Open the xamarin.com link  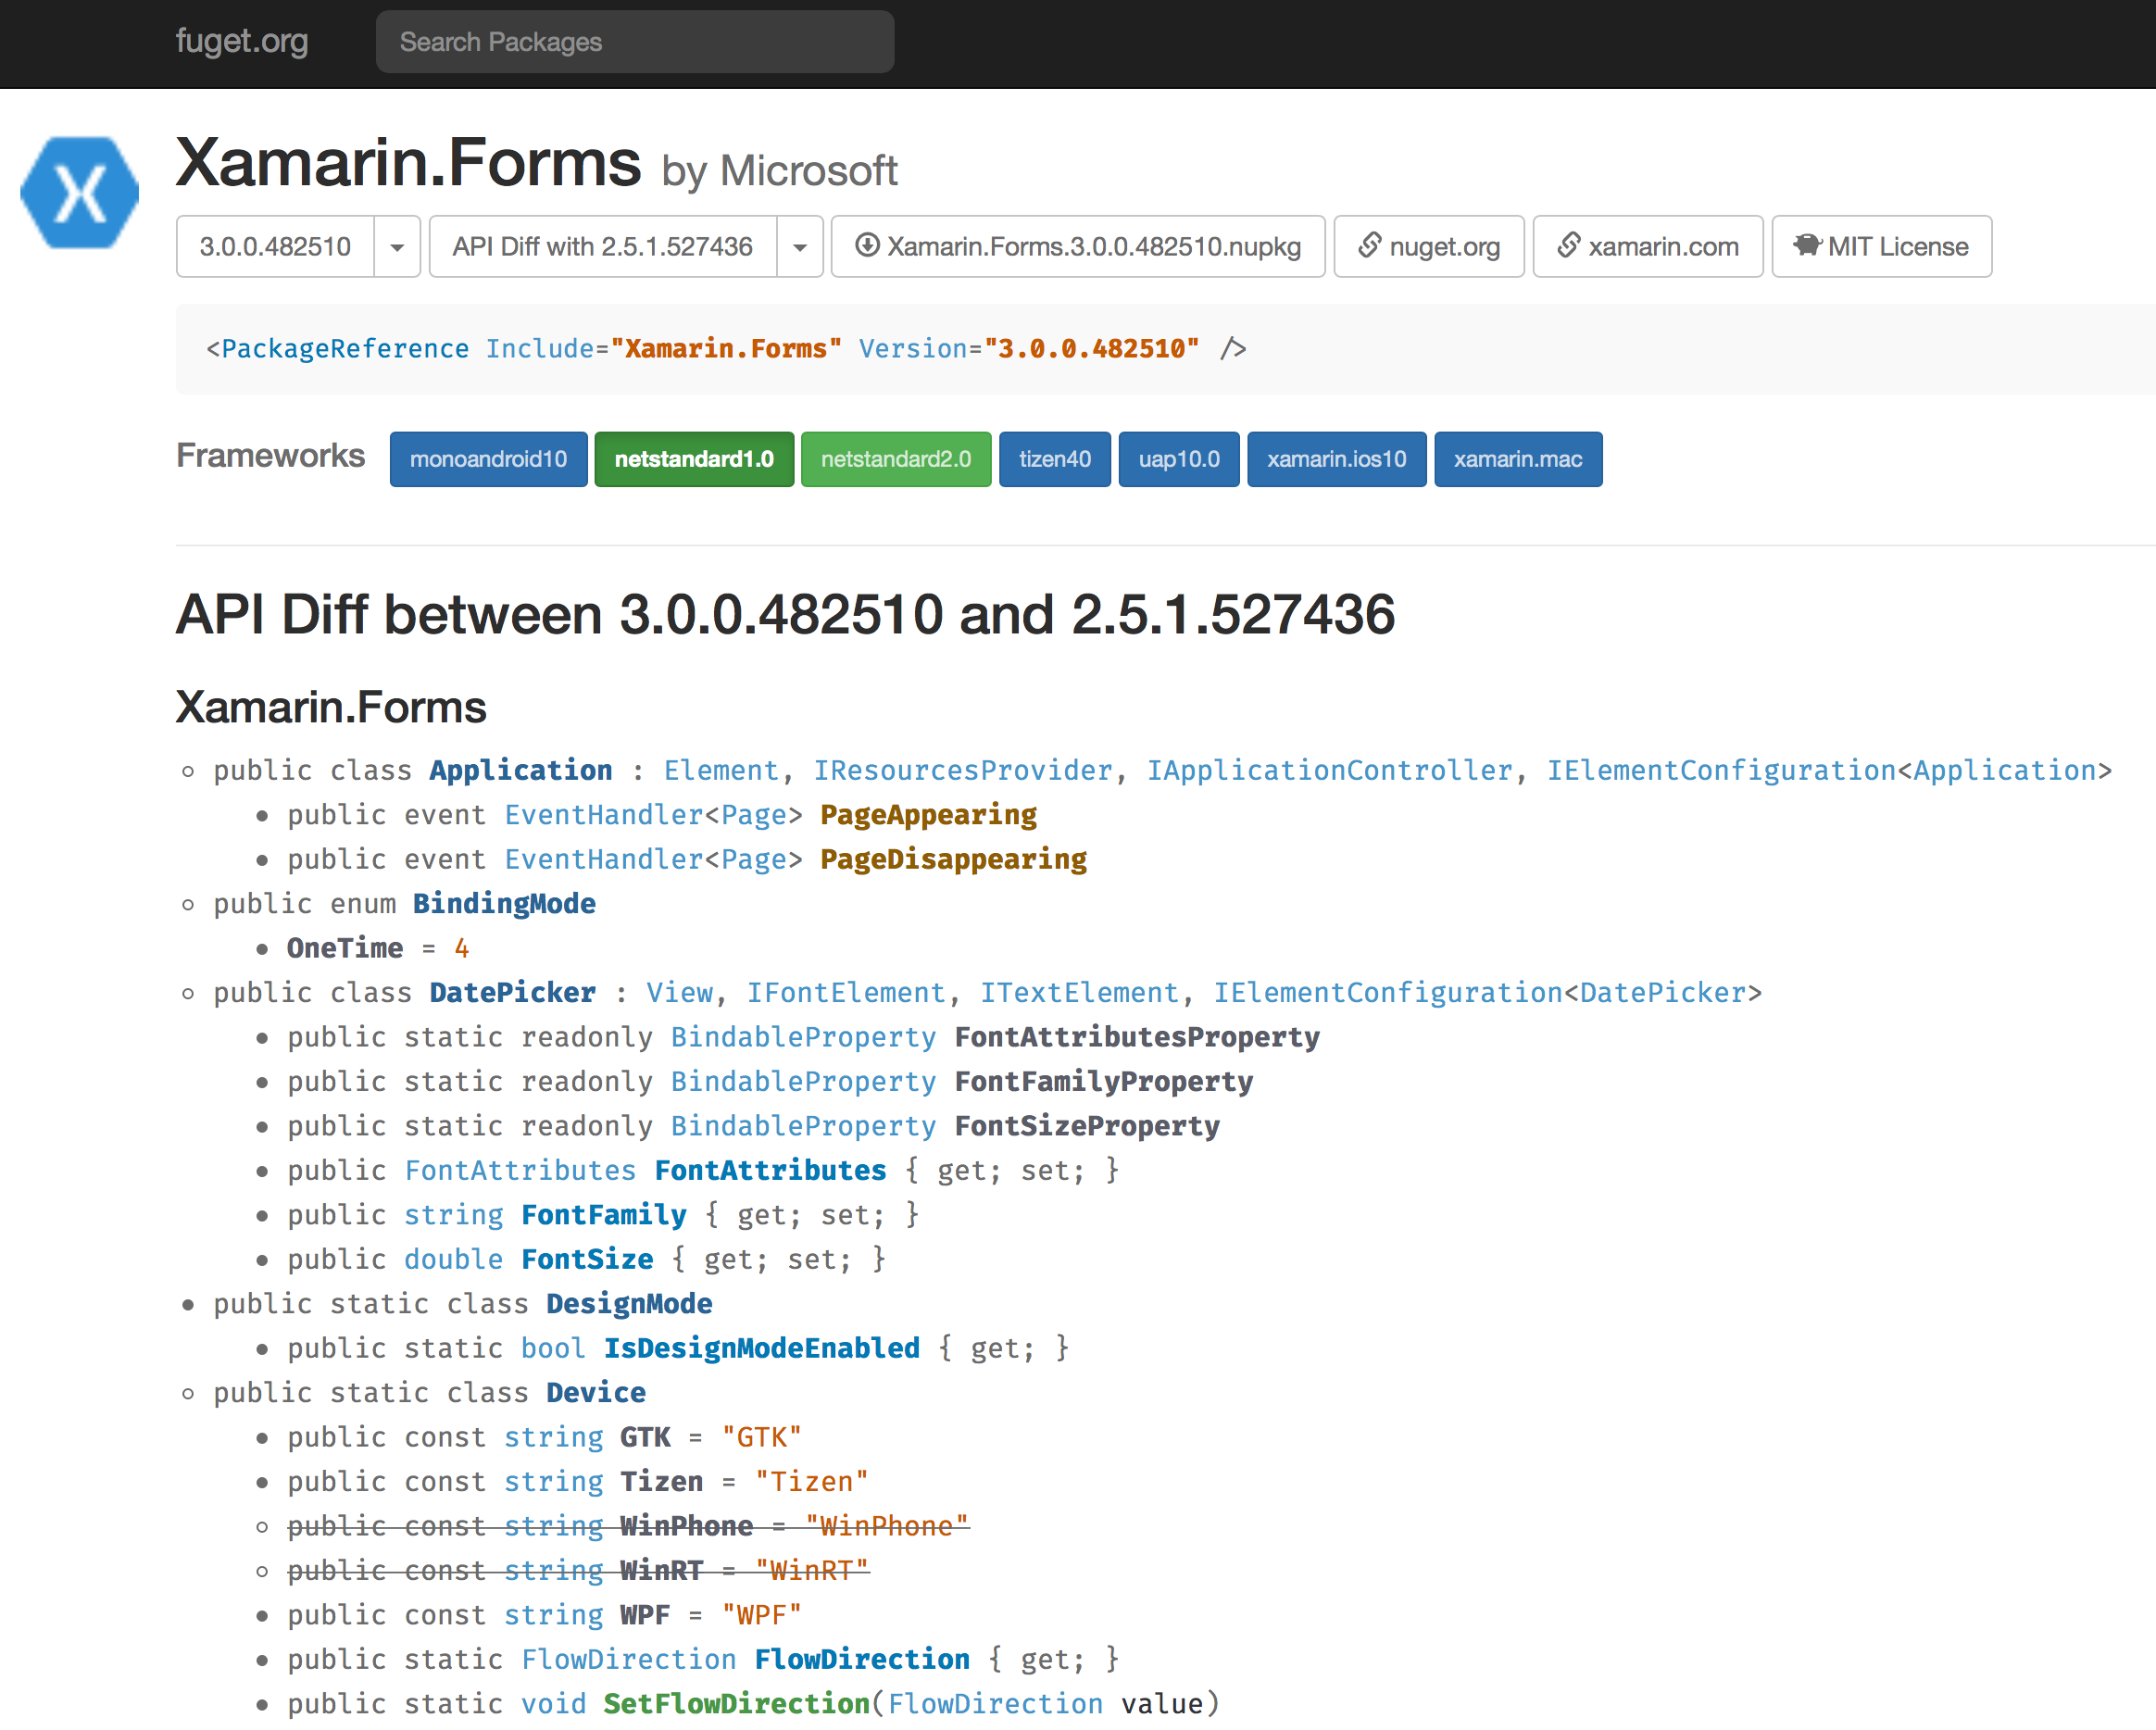click(1648, 246)
